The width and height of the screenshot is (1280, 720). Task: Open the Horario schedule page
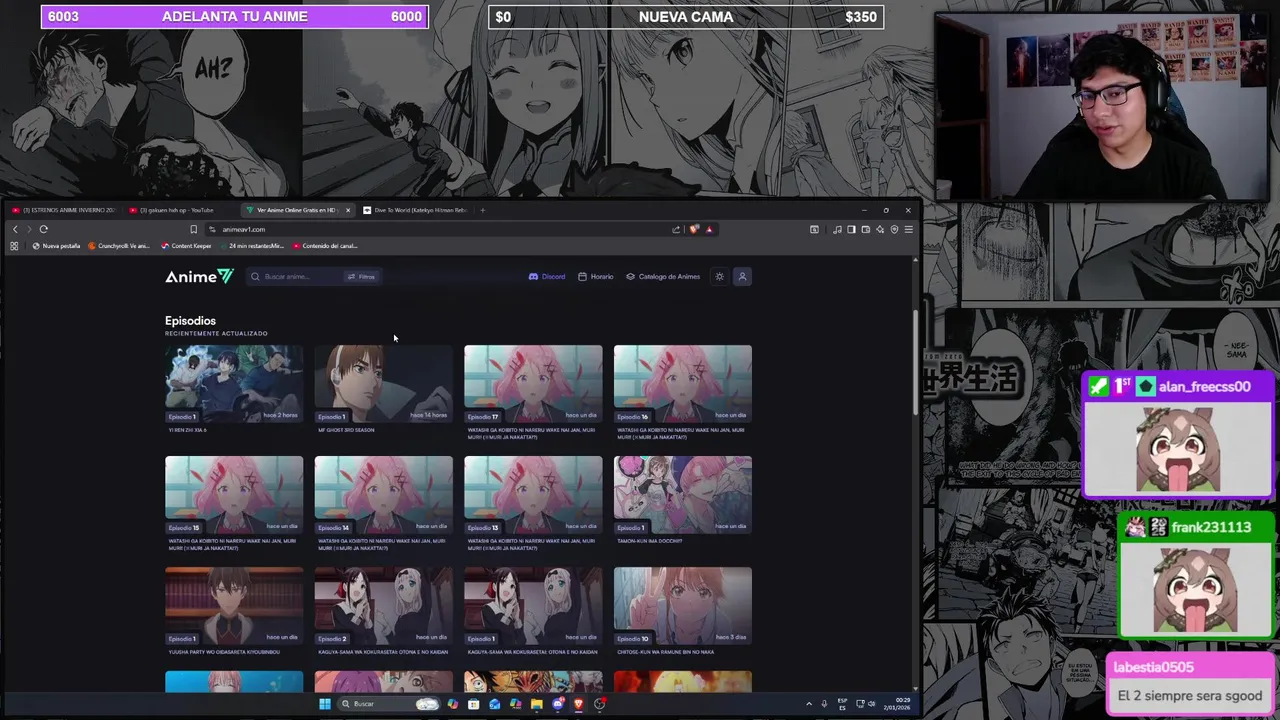[x=596, y=276]
